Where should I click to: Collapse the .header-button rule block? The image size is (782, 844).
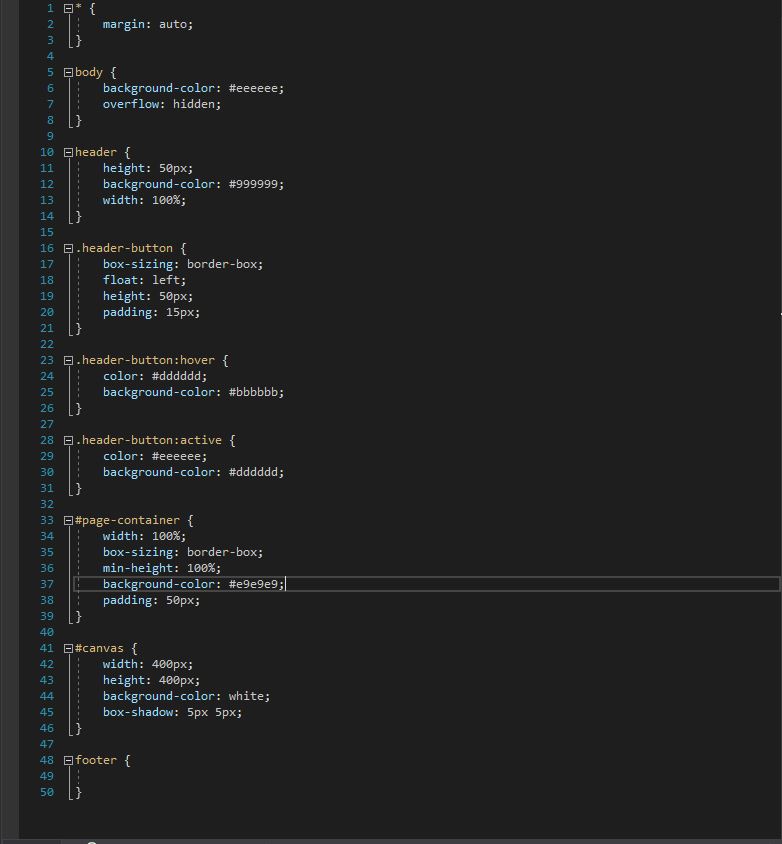tap(68, 249)
